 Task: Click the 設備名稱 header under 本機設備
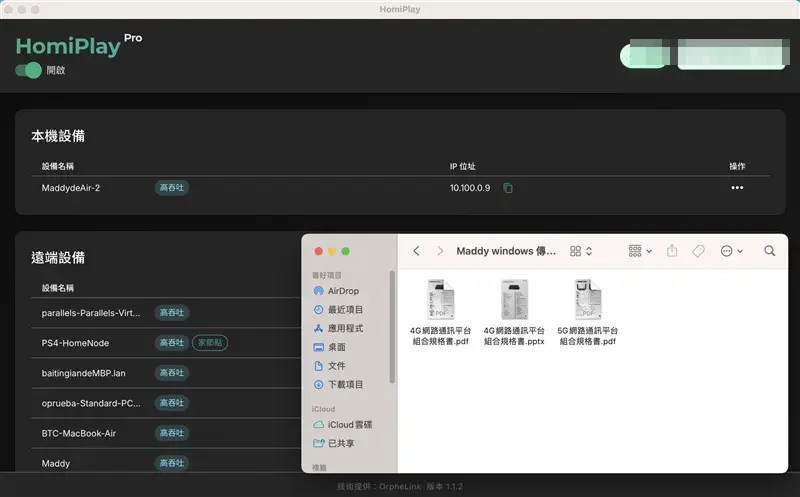pos(58,166)
